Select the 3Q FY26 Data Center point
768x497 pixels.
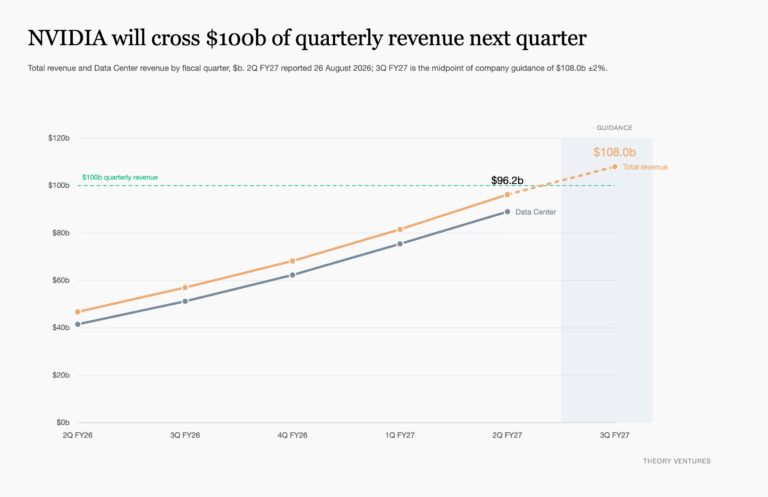(x=185, y=301)
